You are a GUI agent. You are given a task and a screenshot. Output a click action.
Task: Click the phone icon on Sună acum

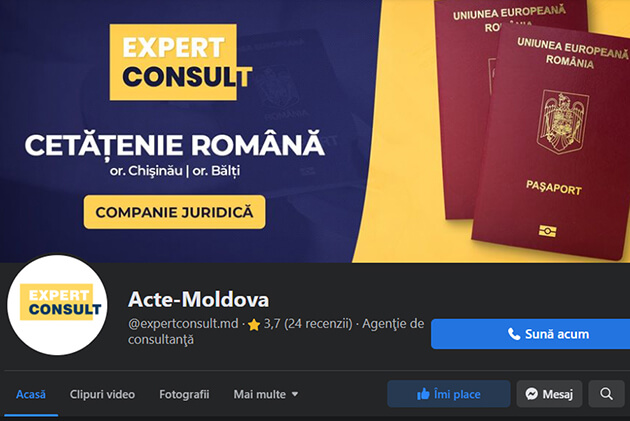tap(514, 334)
